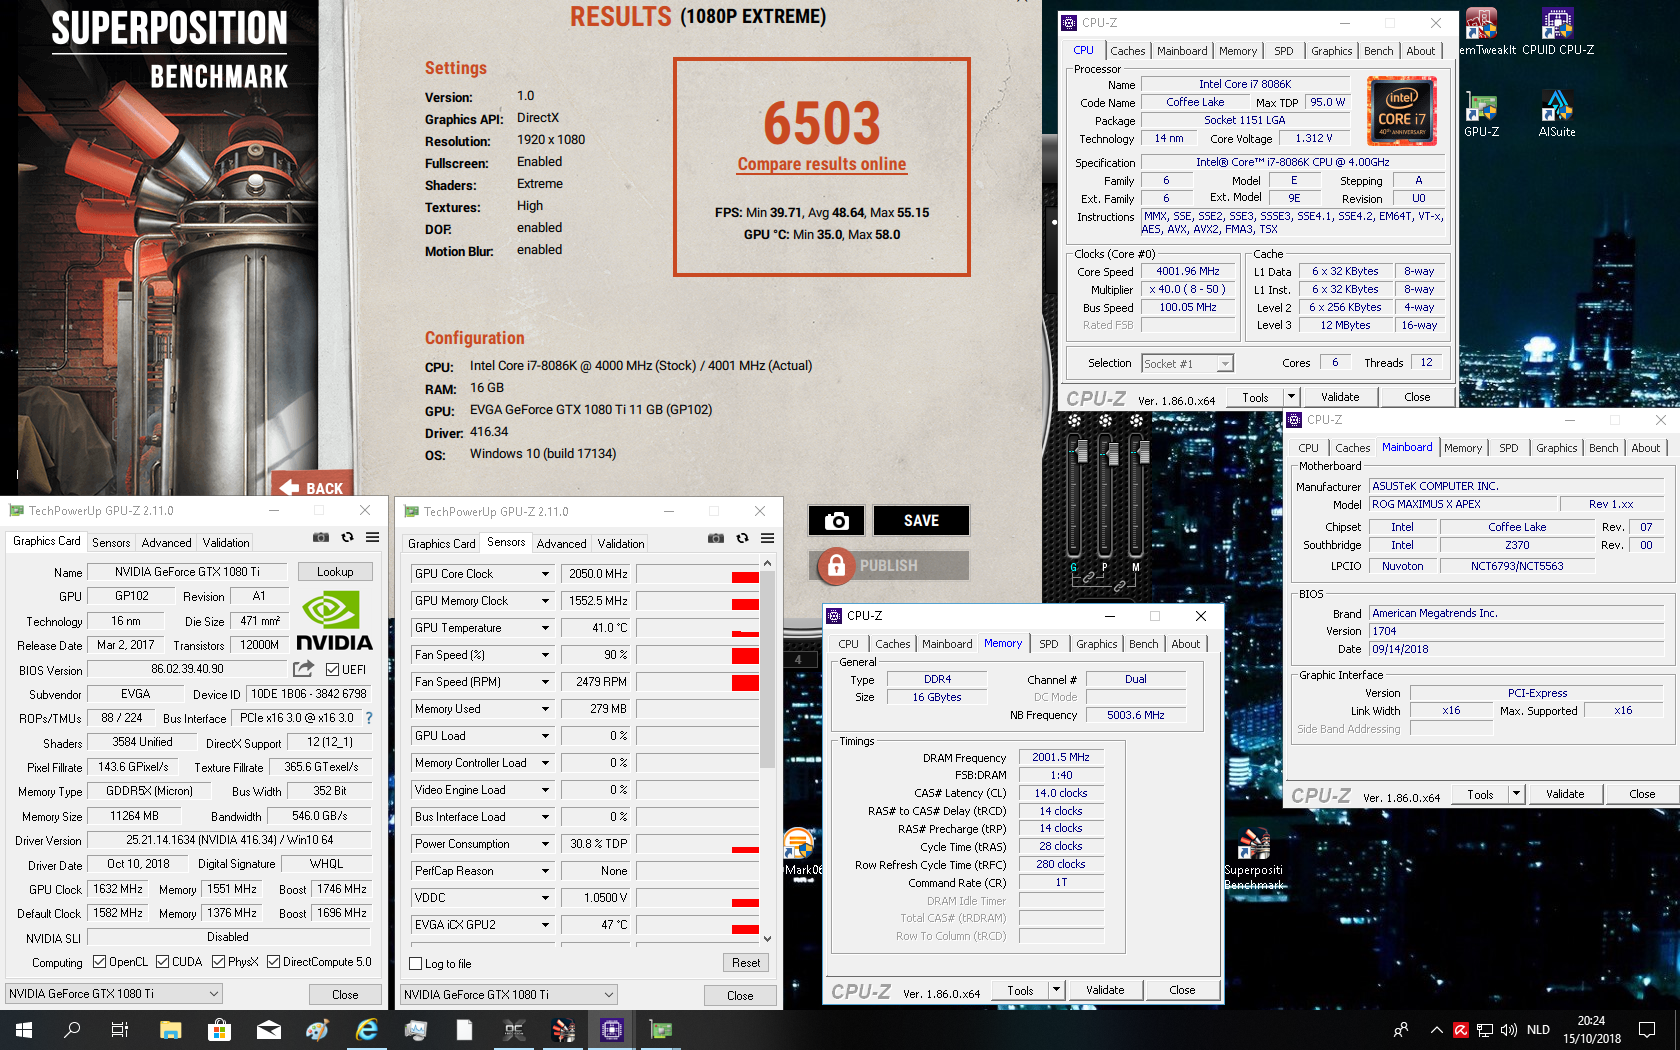Image resolution: width=1680 pixels, height=1050 pixels.
Task: Click camera icon in GPU-Z Sensors window
Action: [716, 538]
